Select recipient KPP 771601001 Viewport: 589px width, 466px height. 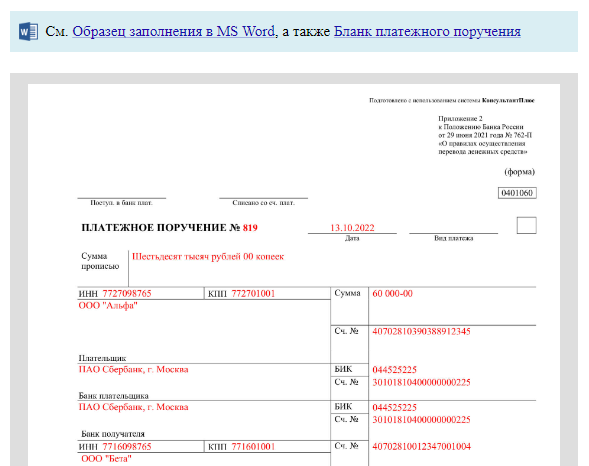[253, 447]
